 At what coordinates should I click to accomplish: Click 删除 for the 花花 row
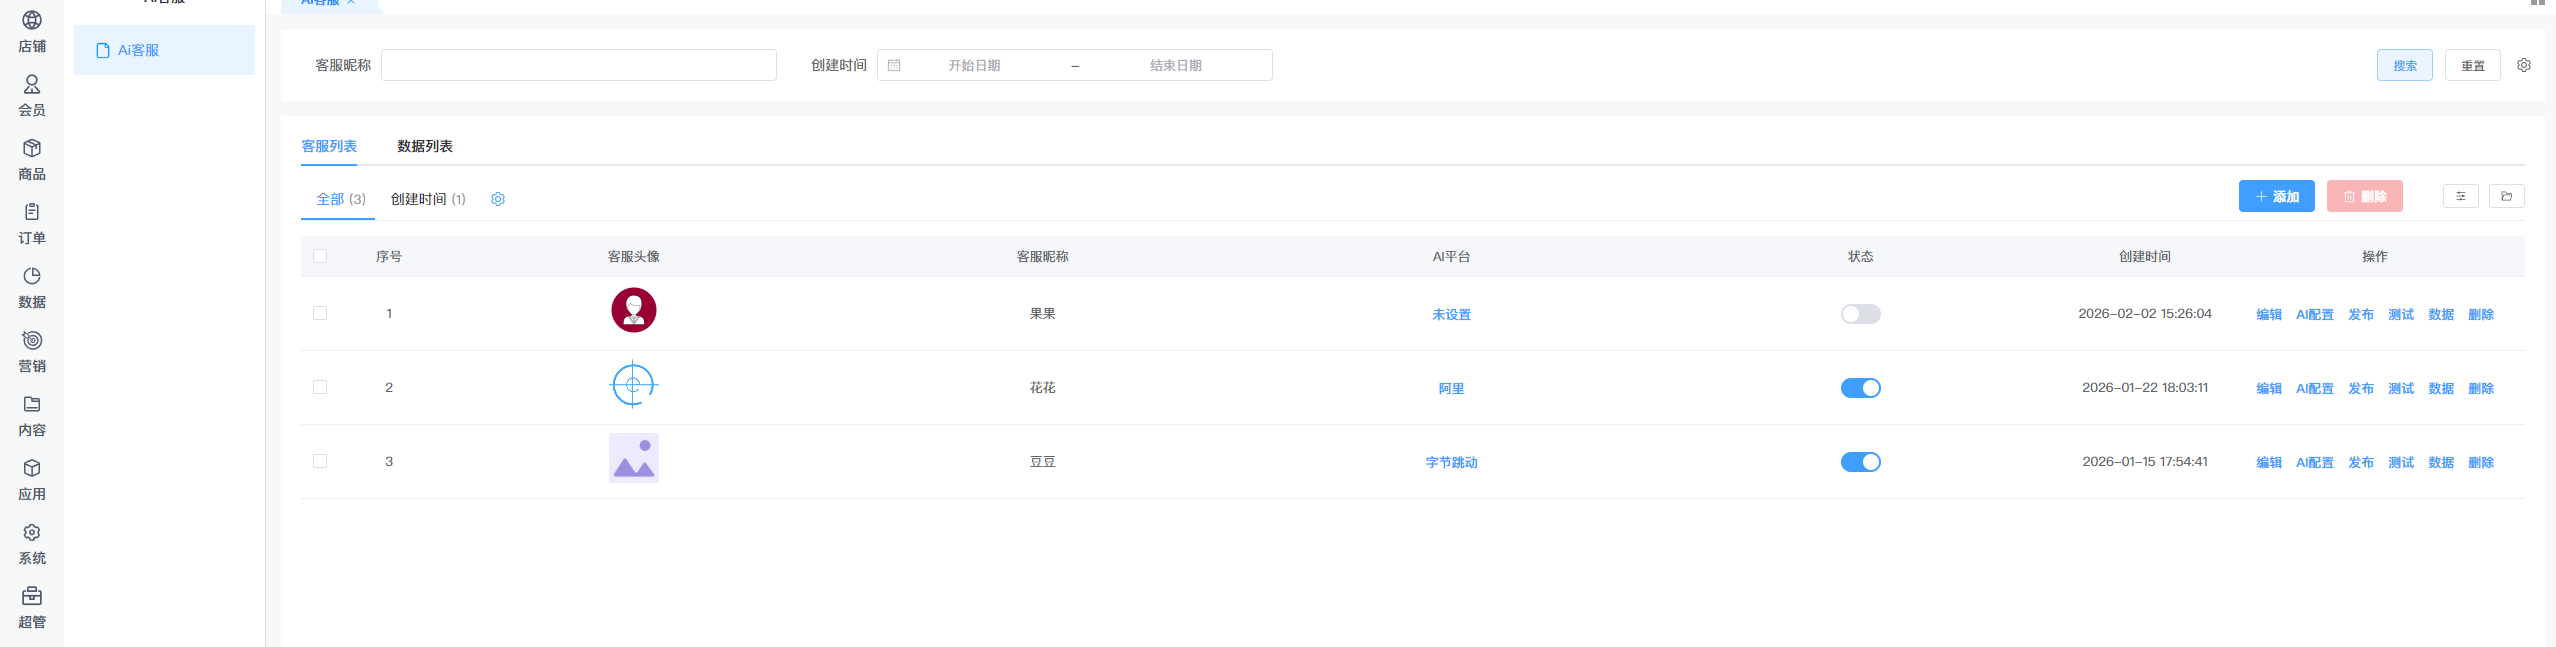click(x=2481, y=388)
